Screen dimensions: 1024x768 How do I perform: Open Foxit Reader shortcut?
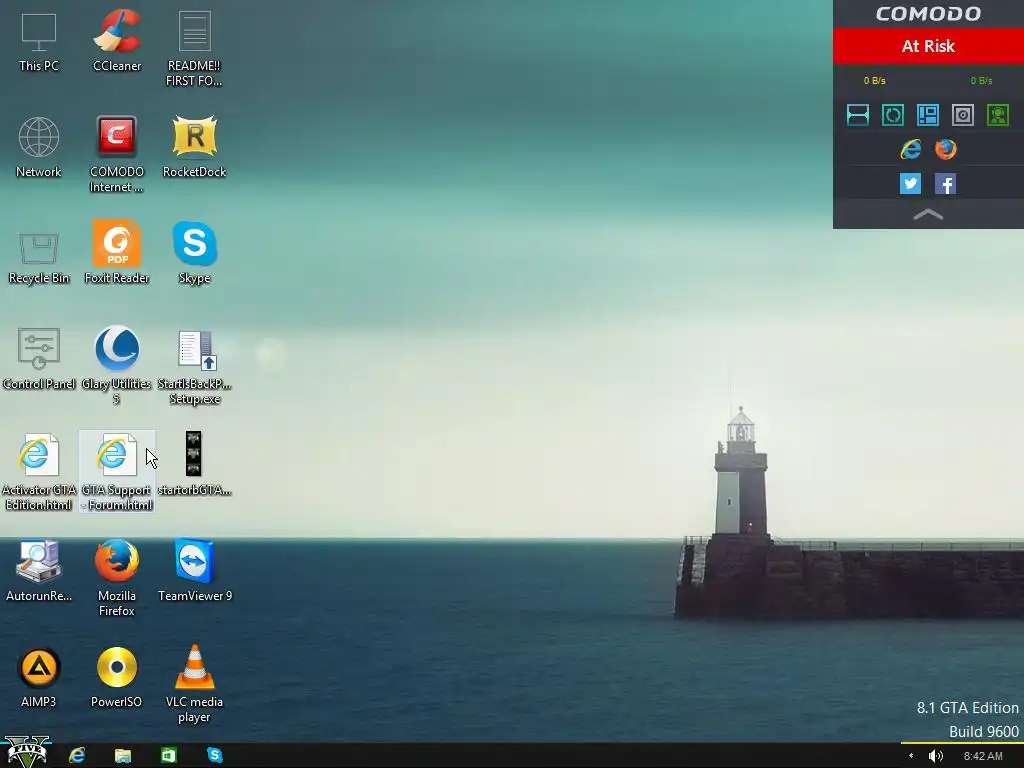coord(117,252)
